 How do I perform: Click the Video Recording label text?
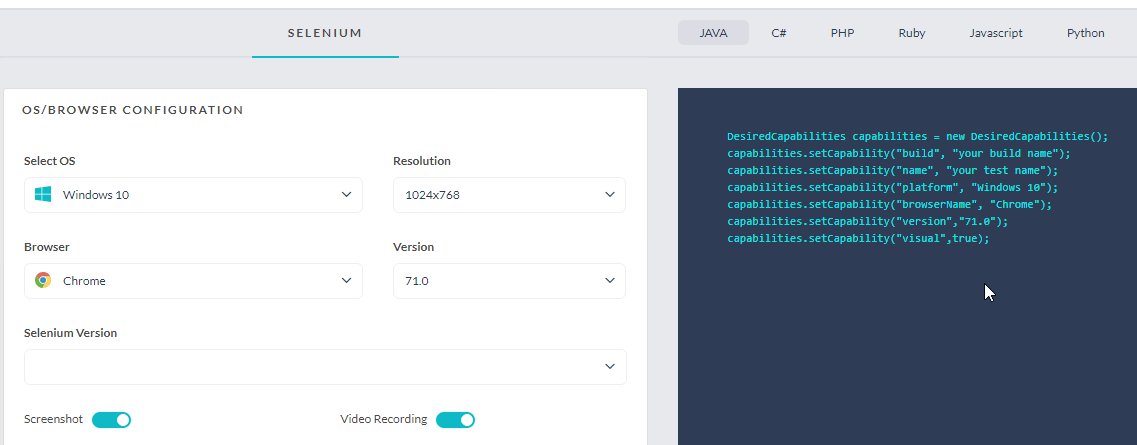(x=384, y=419)
